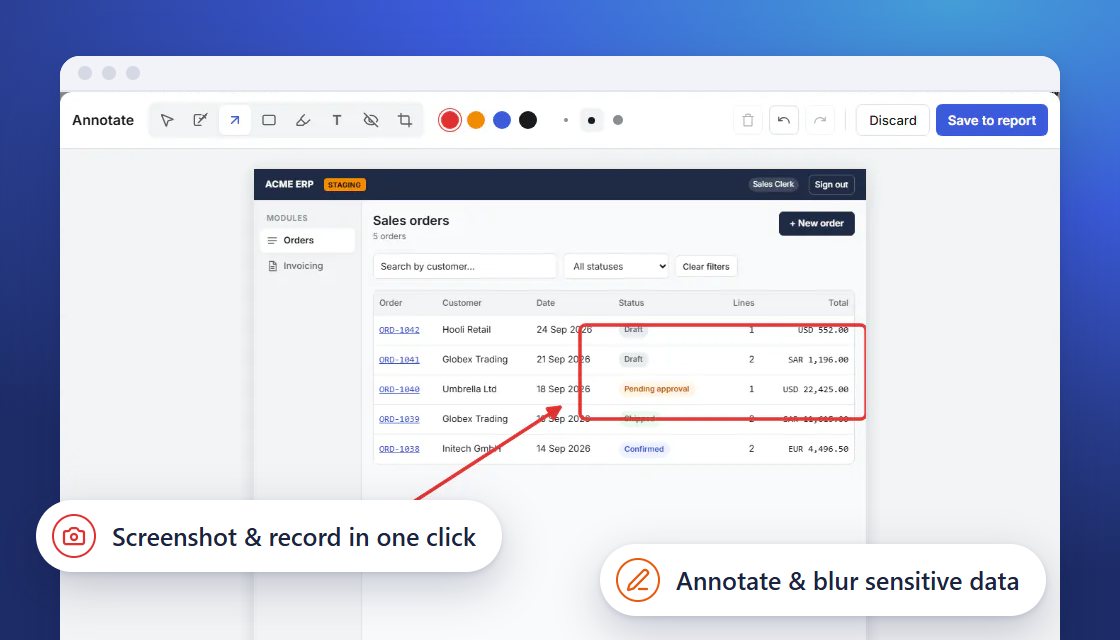The width and height of the screenshot is (1120, 640).
Task: Open the All statuses dropdown
Action: coord(616,266)
